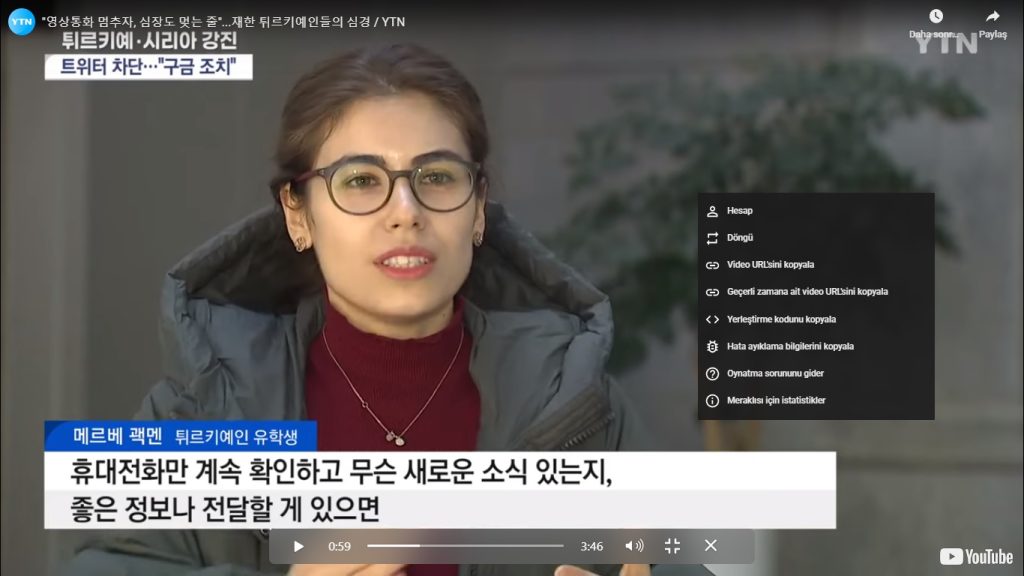
Task: Select Hata ayıklama bilgilerini kopyala
Action: (790, 346)
